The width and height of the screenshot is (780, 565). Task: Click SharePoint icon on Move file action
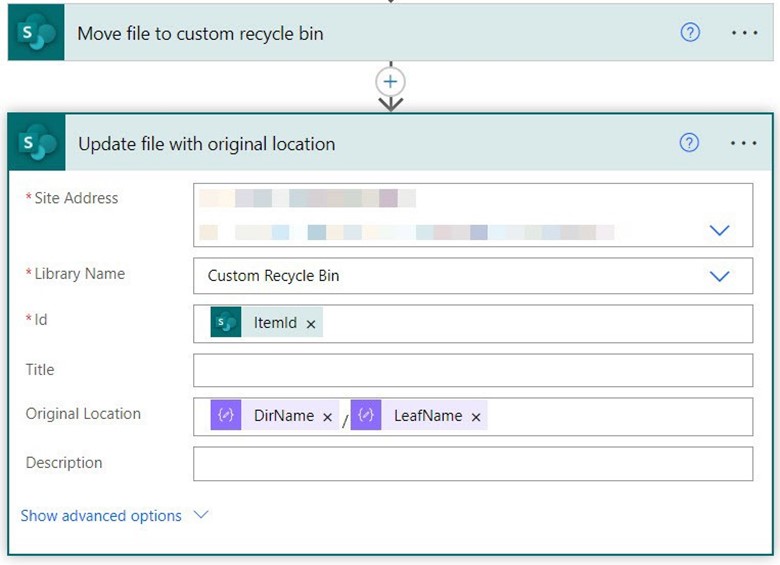pos(36,33)
